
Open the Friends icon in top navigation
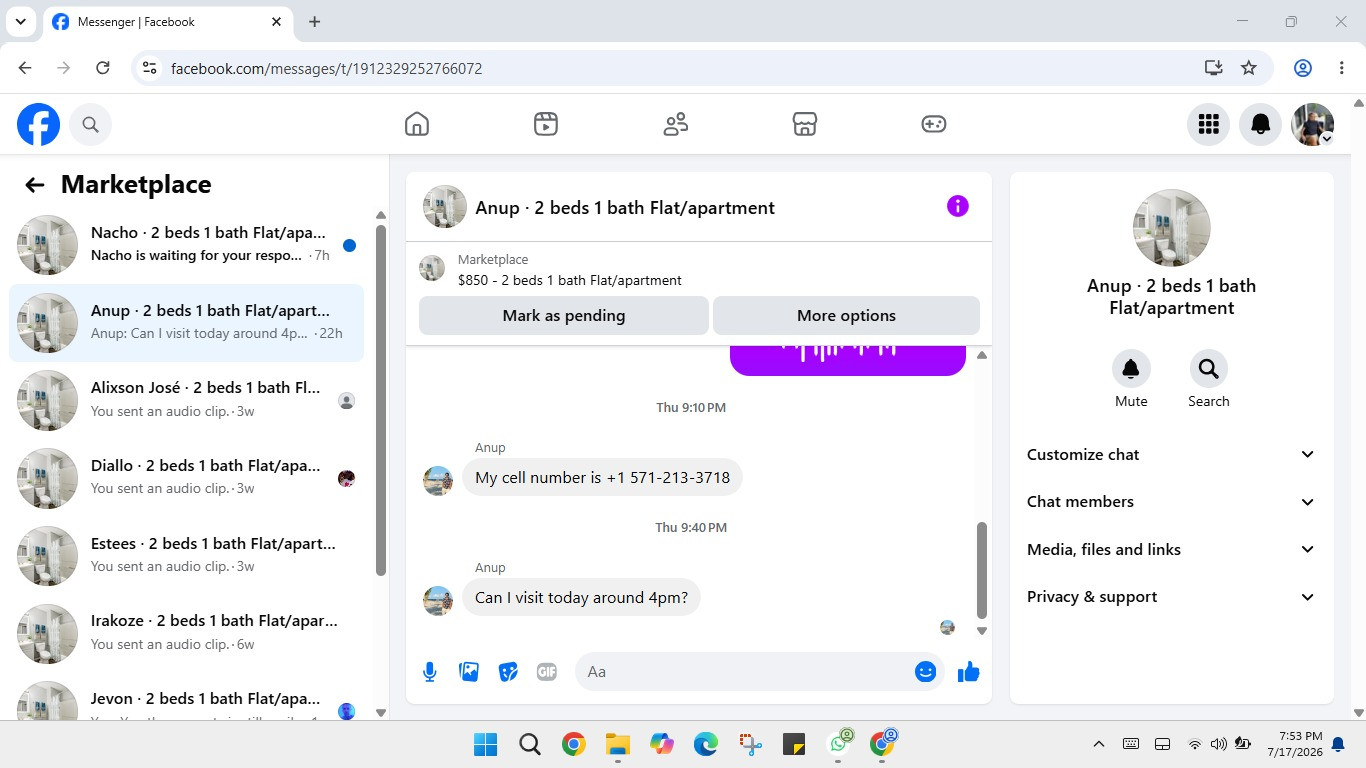coord(676,124)
